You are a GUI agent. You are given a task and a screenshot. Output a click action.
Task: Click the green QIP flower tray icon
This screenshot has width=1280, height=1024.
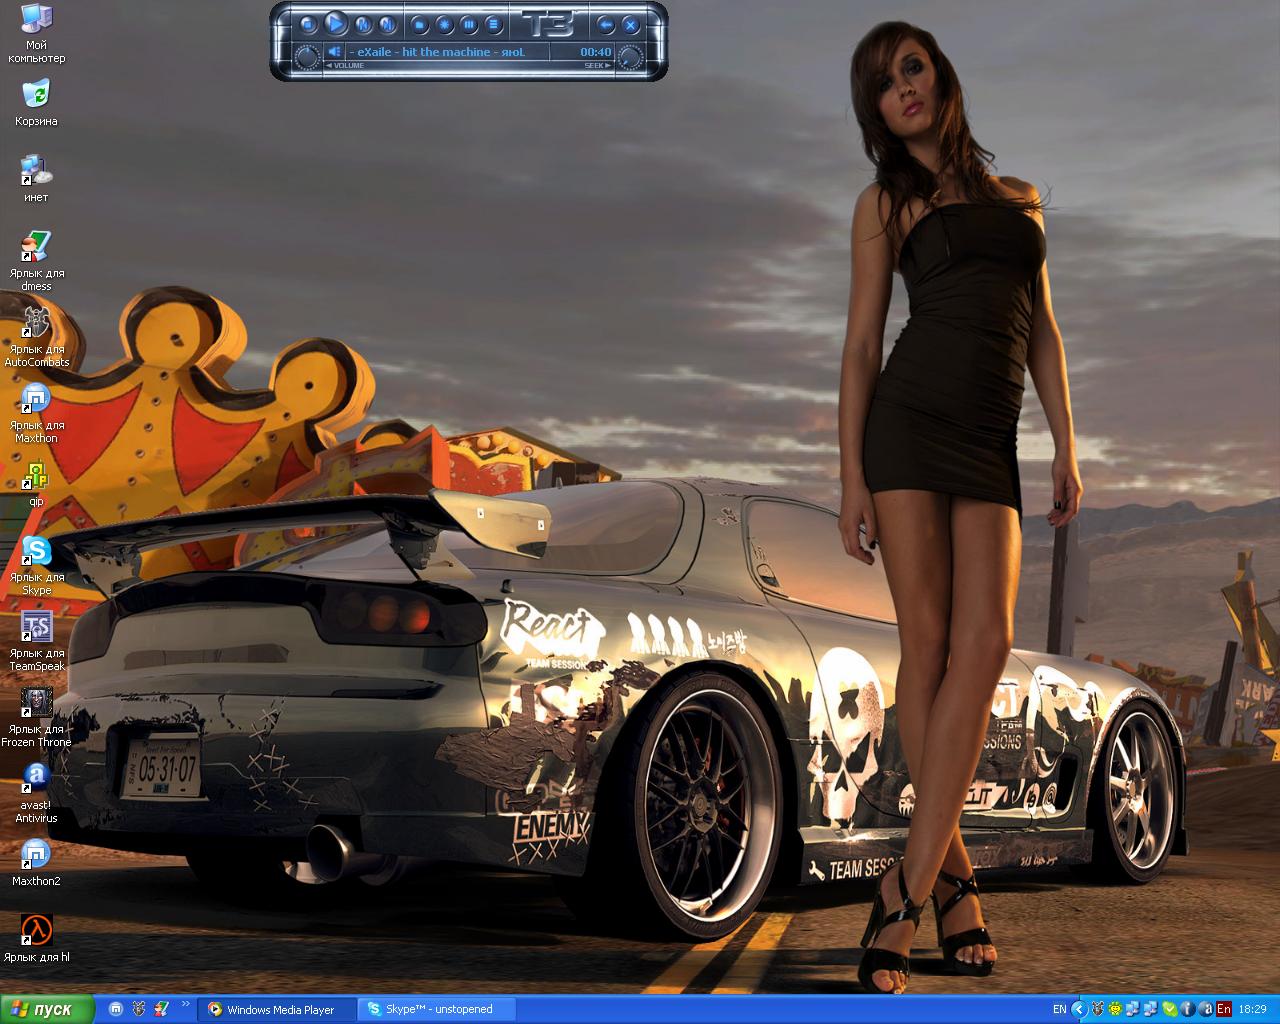click(1116, 1009)
